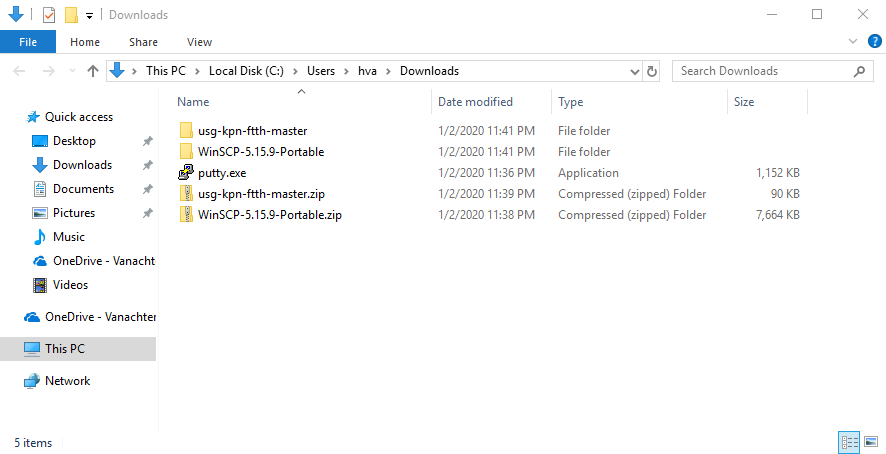This screenshot has width=886, height=454.
Task: Click hva in the address breadcrumb
Action: click(367, 71)
